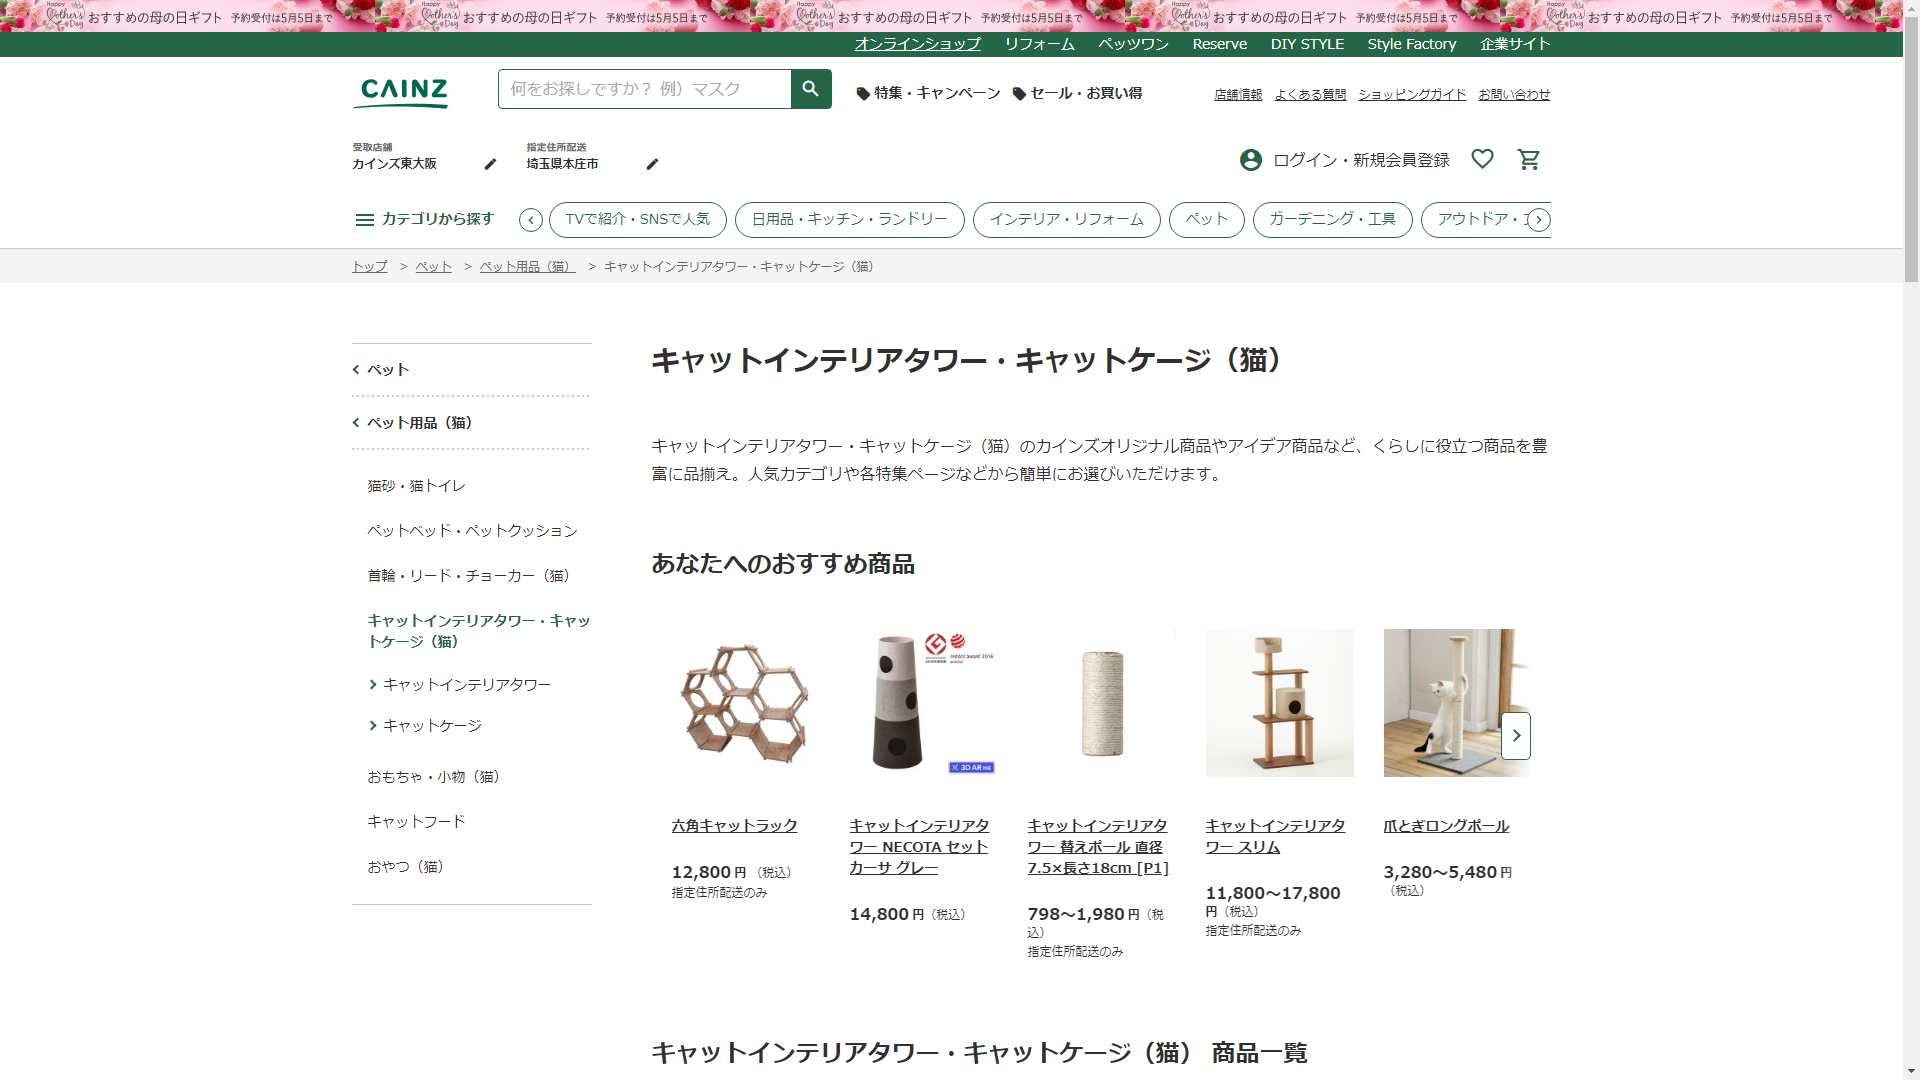The height and width of the screenshot is (1080, 1920).
Task: Click the search input field
Action: coord(644,89)
